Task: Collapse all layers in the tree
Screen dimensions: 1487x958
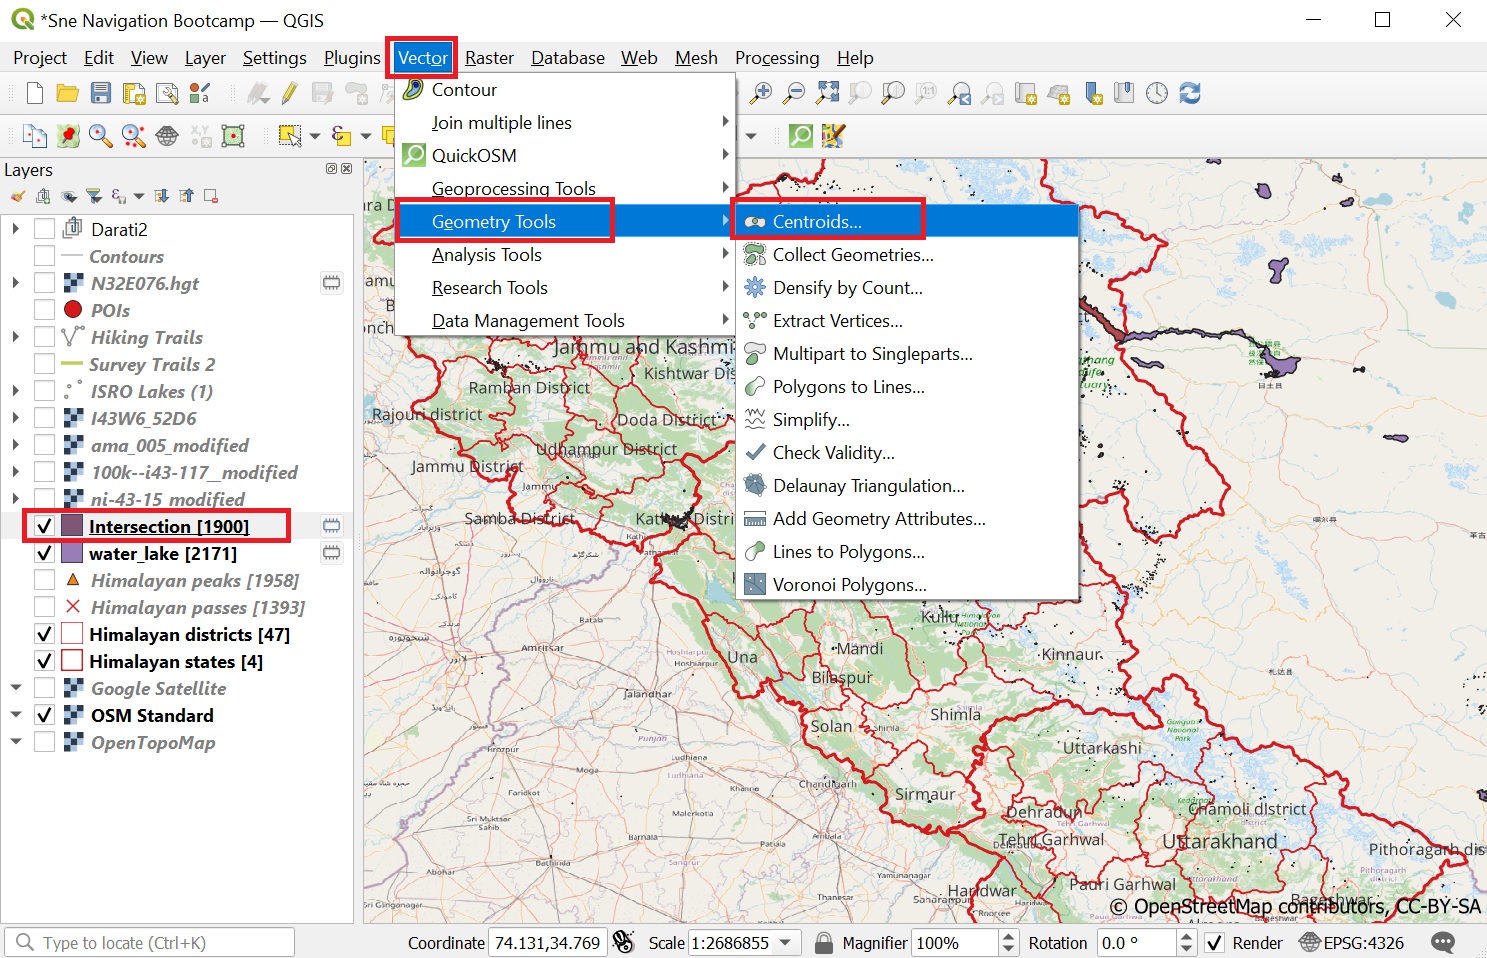Action: pos(186,196)
